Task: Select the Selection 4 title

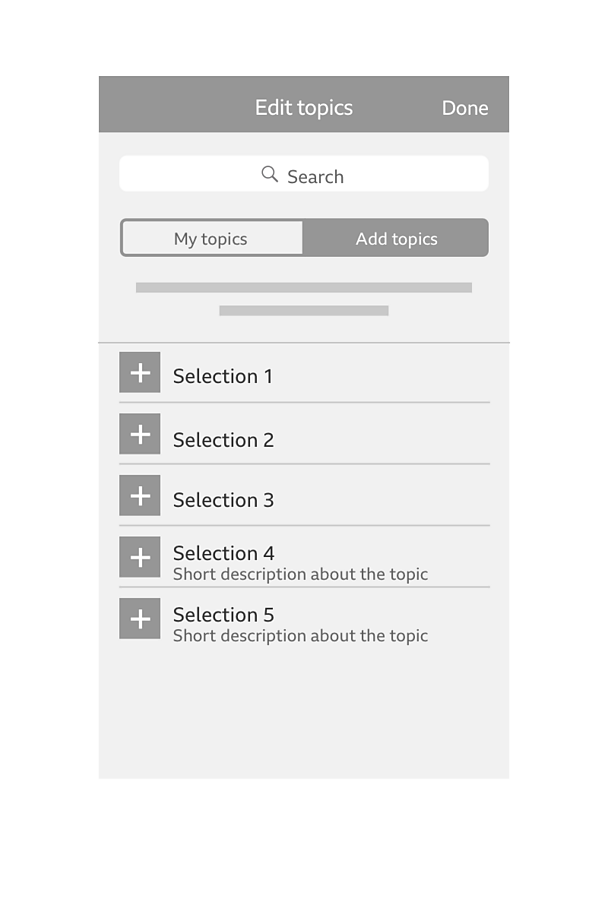Action: 223,553
